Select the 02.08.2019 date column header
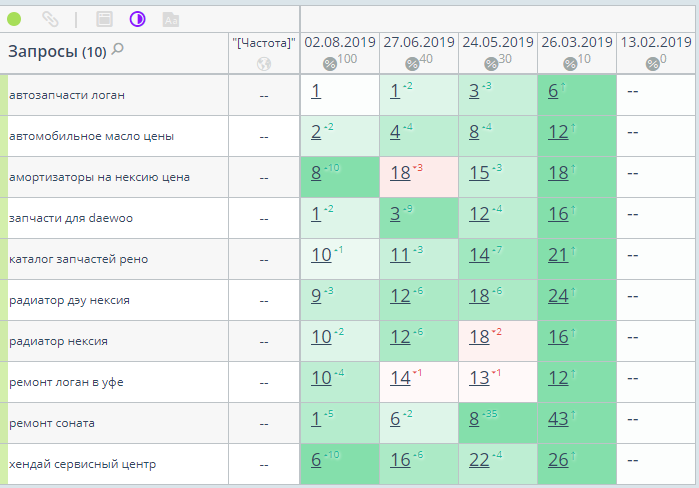The image size is (699, 488). (340, 42)
